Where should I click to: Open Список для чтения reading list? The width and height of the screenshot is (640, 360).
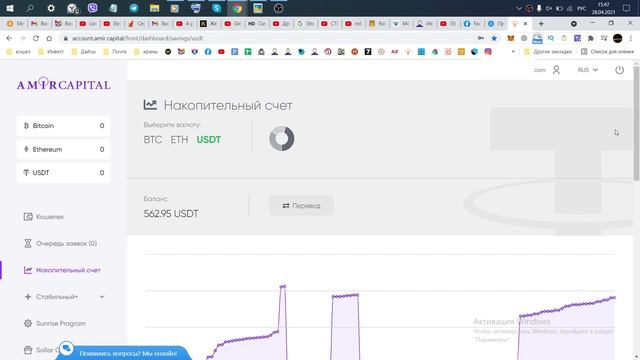(x=607, y=51)
